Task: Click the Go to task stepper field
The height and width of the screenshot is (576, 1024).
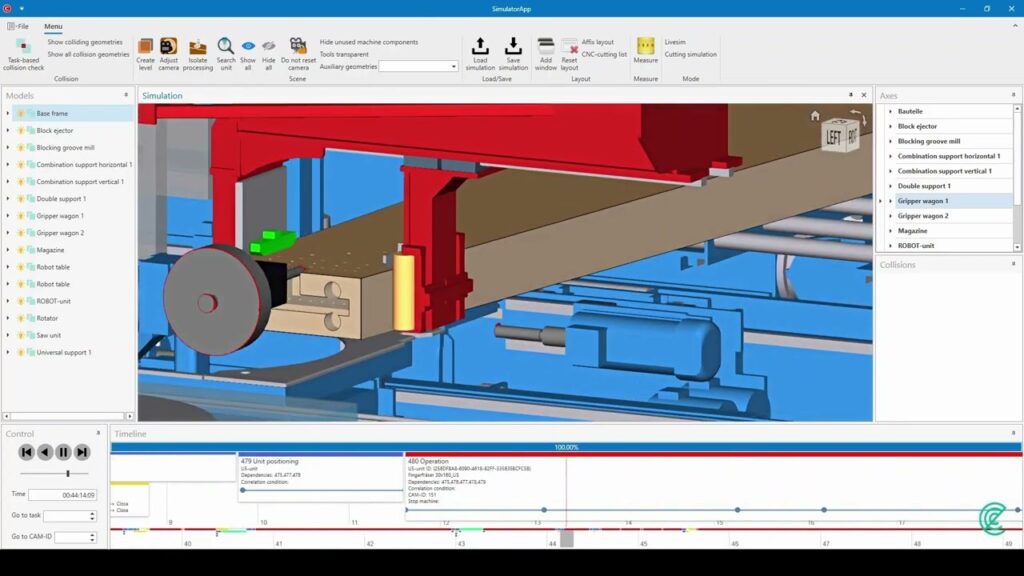Action: [70, 516]
